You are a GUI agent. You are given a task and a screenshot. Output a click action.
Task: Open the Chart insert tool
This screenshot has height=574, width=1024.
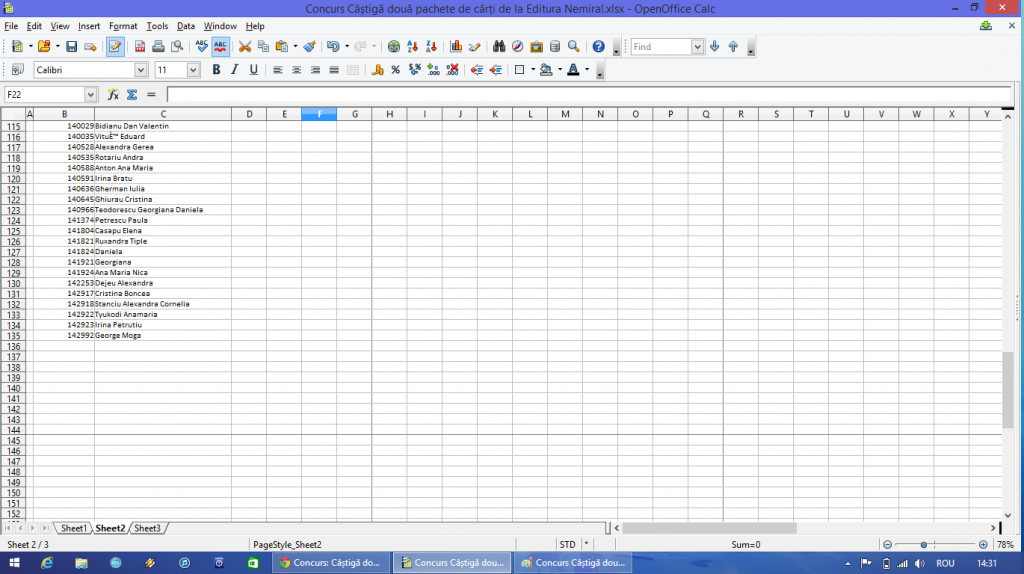(x=456, y=46)
